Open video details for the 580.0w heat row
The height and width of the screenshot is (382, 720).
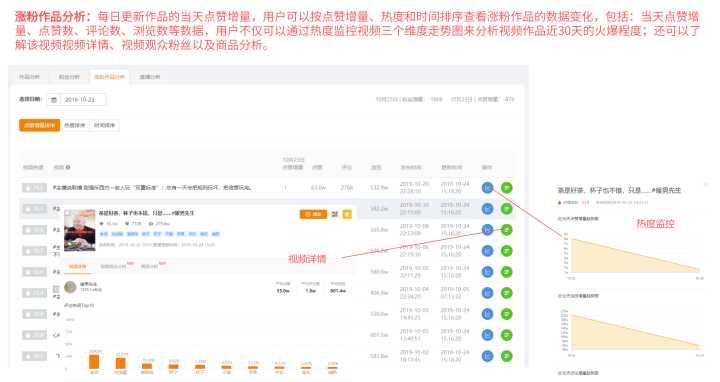tap(506, 272)
